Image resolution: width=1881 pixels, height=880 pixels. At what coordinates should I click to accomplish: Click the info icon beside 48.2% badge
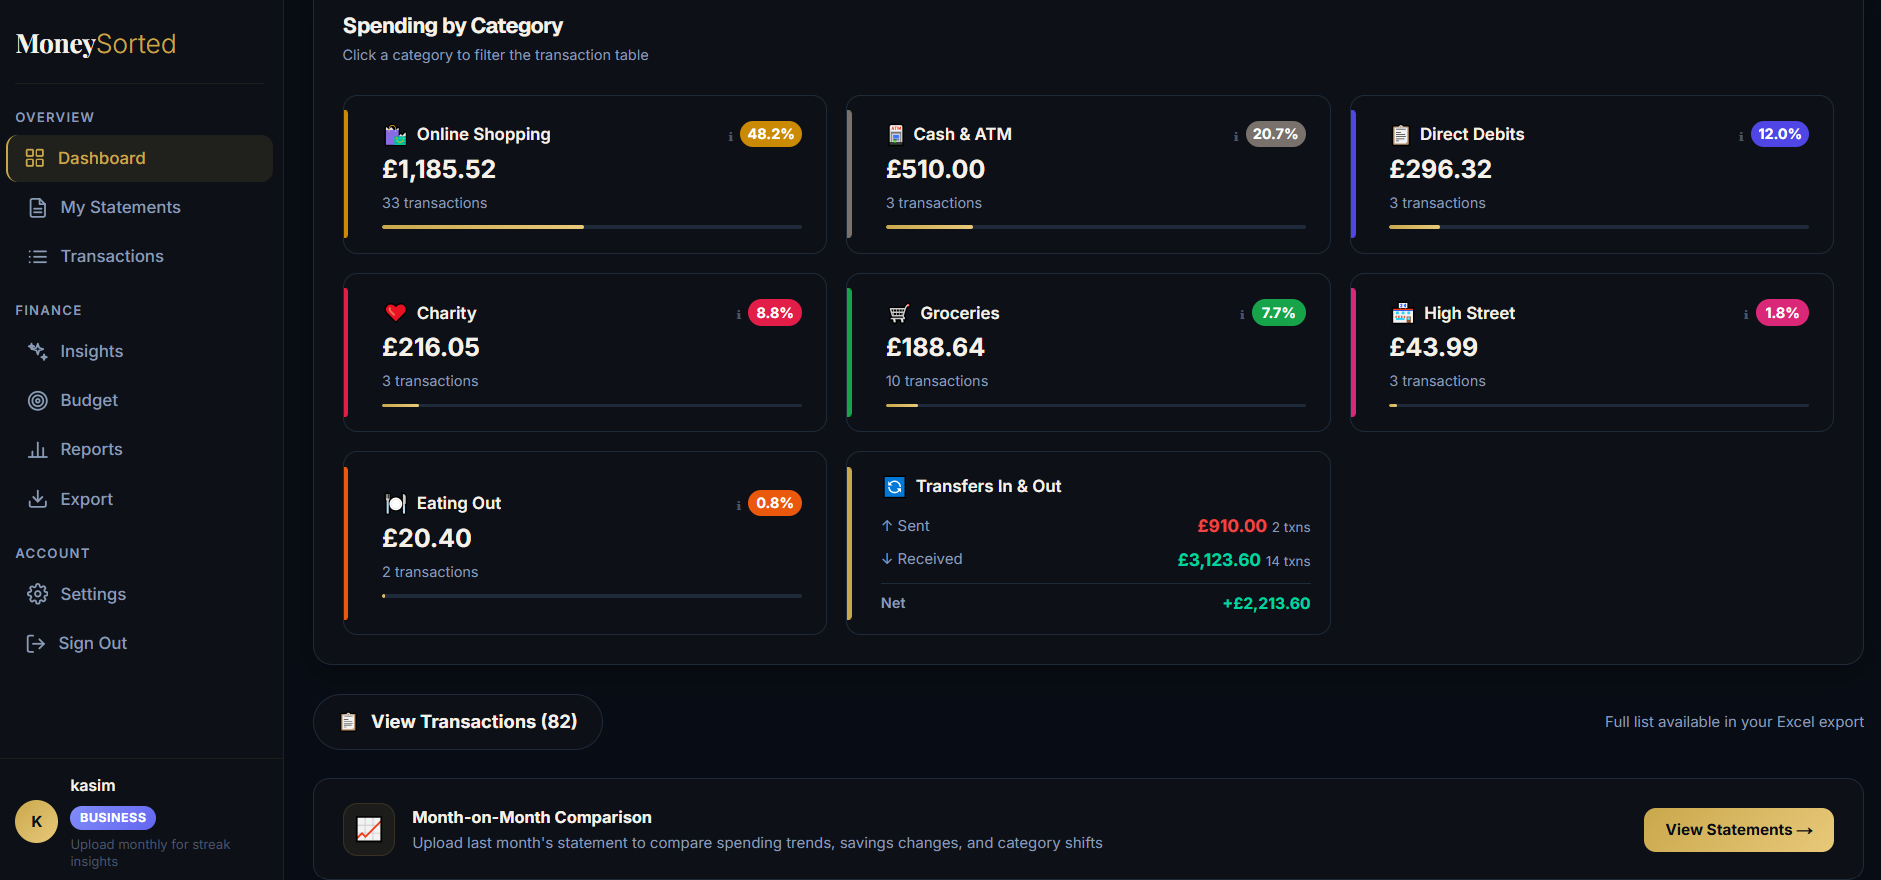(731, 136)
